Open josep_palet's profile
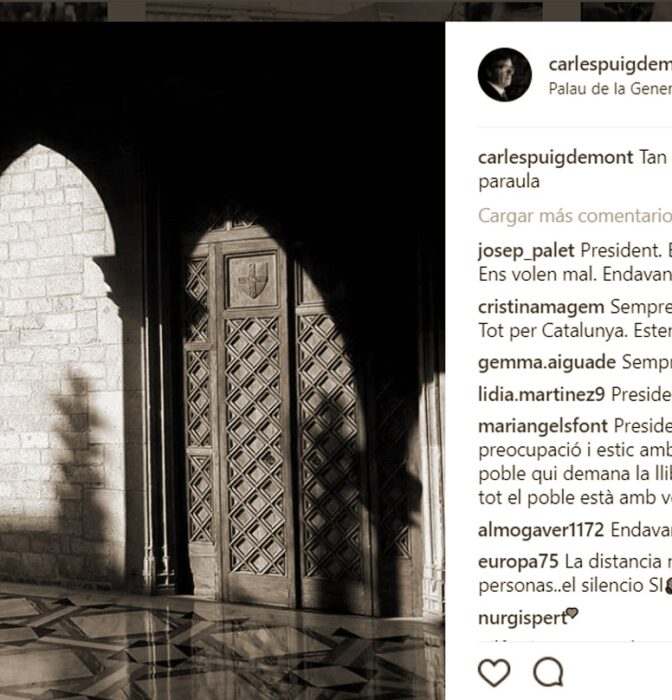 [x=526, y=251]
